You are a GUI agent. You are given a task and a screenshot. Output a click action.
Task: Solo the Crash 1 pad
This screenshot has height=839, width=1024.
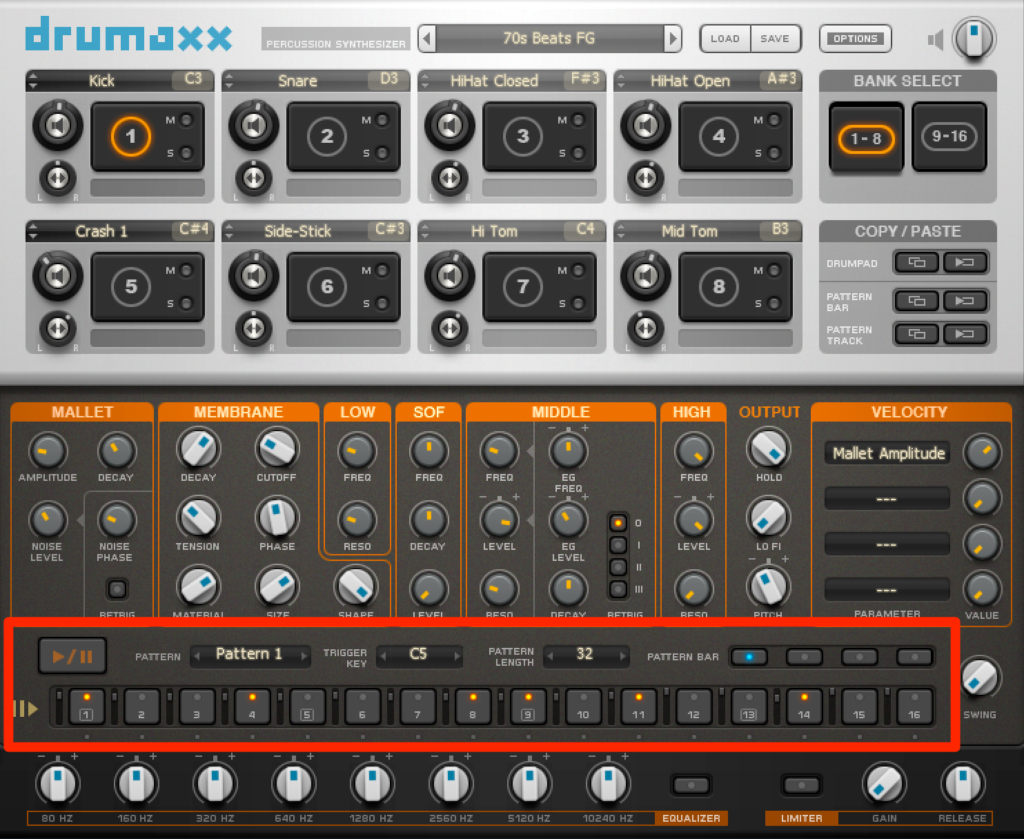point(186,303)
